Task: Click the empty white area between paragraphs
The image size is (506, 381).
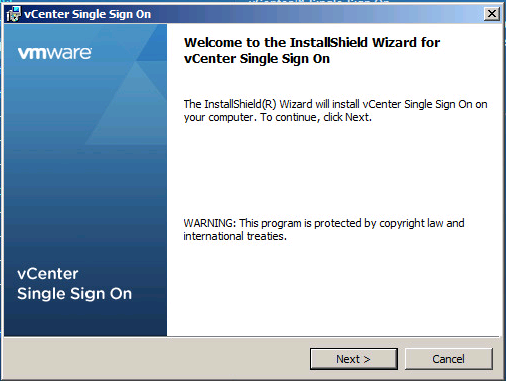Action: click(333, 170)
